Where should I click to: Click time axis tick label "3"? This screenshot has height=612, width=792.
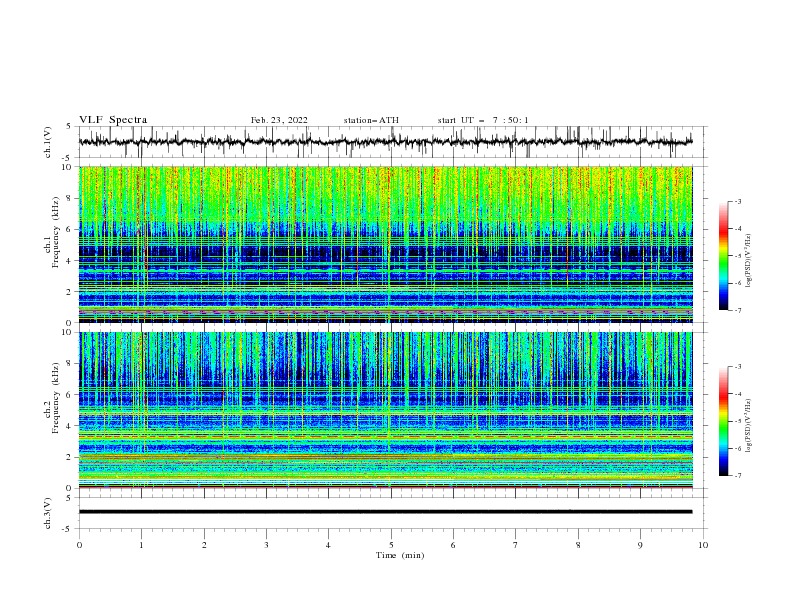266,545
